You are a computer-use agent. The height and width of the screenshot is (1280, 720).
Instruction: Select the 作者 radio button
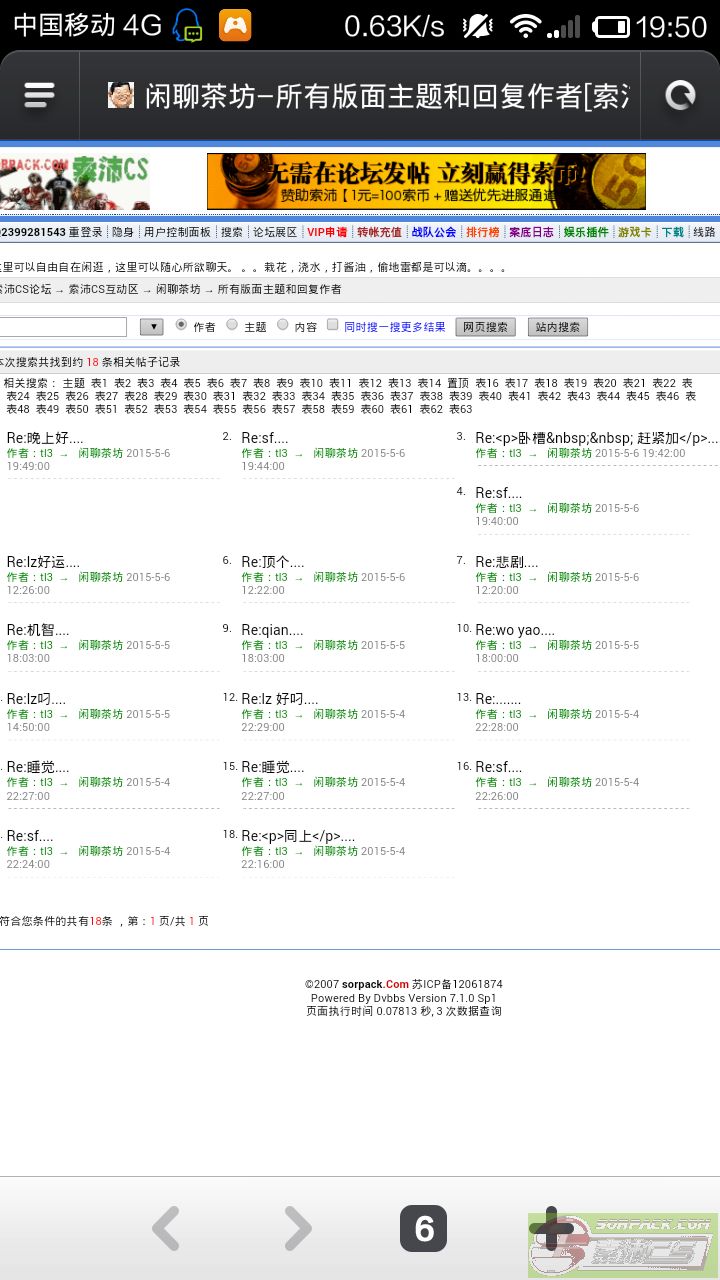[181, 325]
